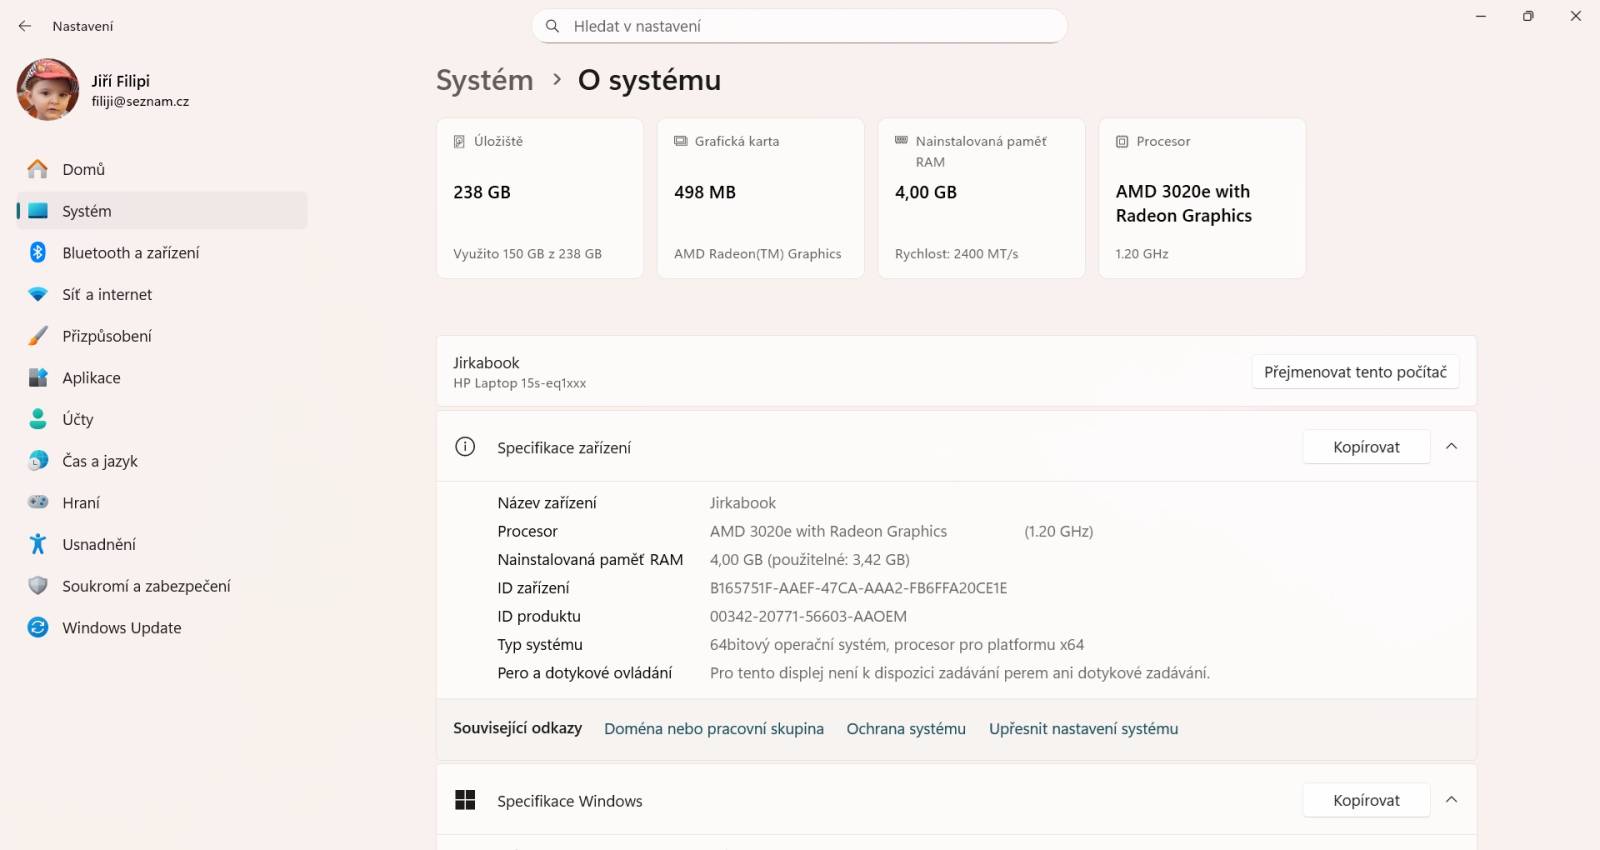Click the Aplikace sidebar icon

pos(38,378)
